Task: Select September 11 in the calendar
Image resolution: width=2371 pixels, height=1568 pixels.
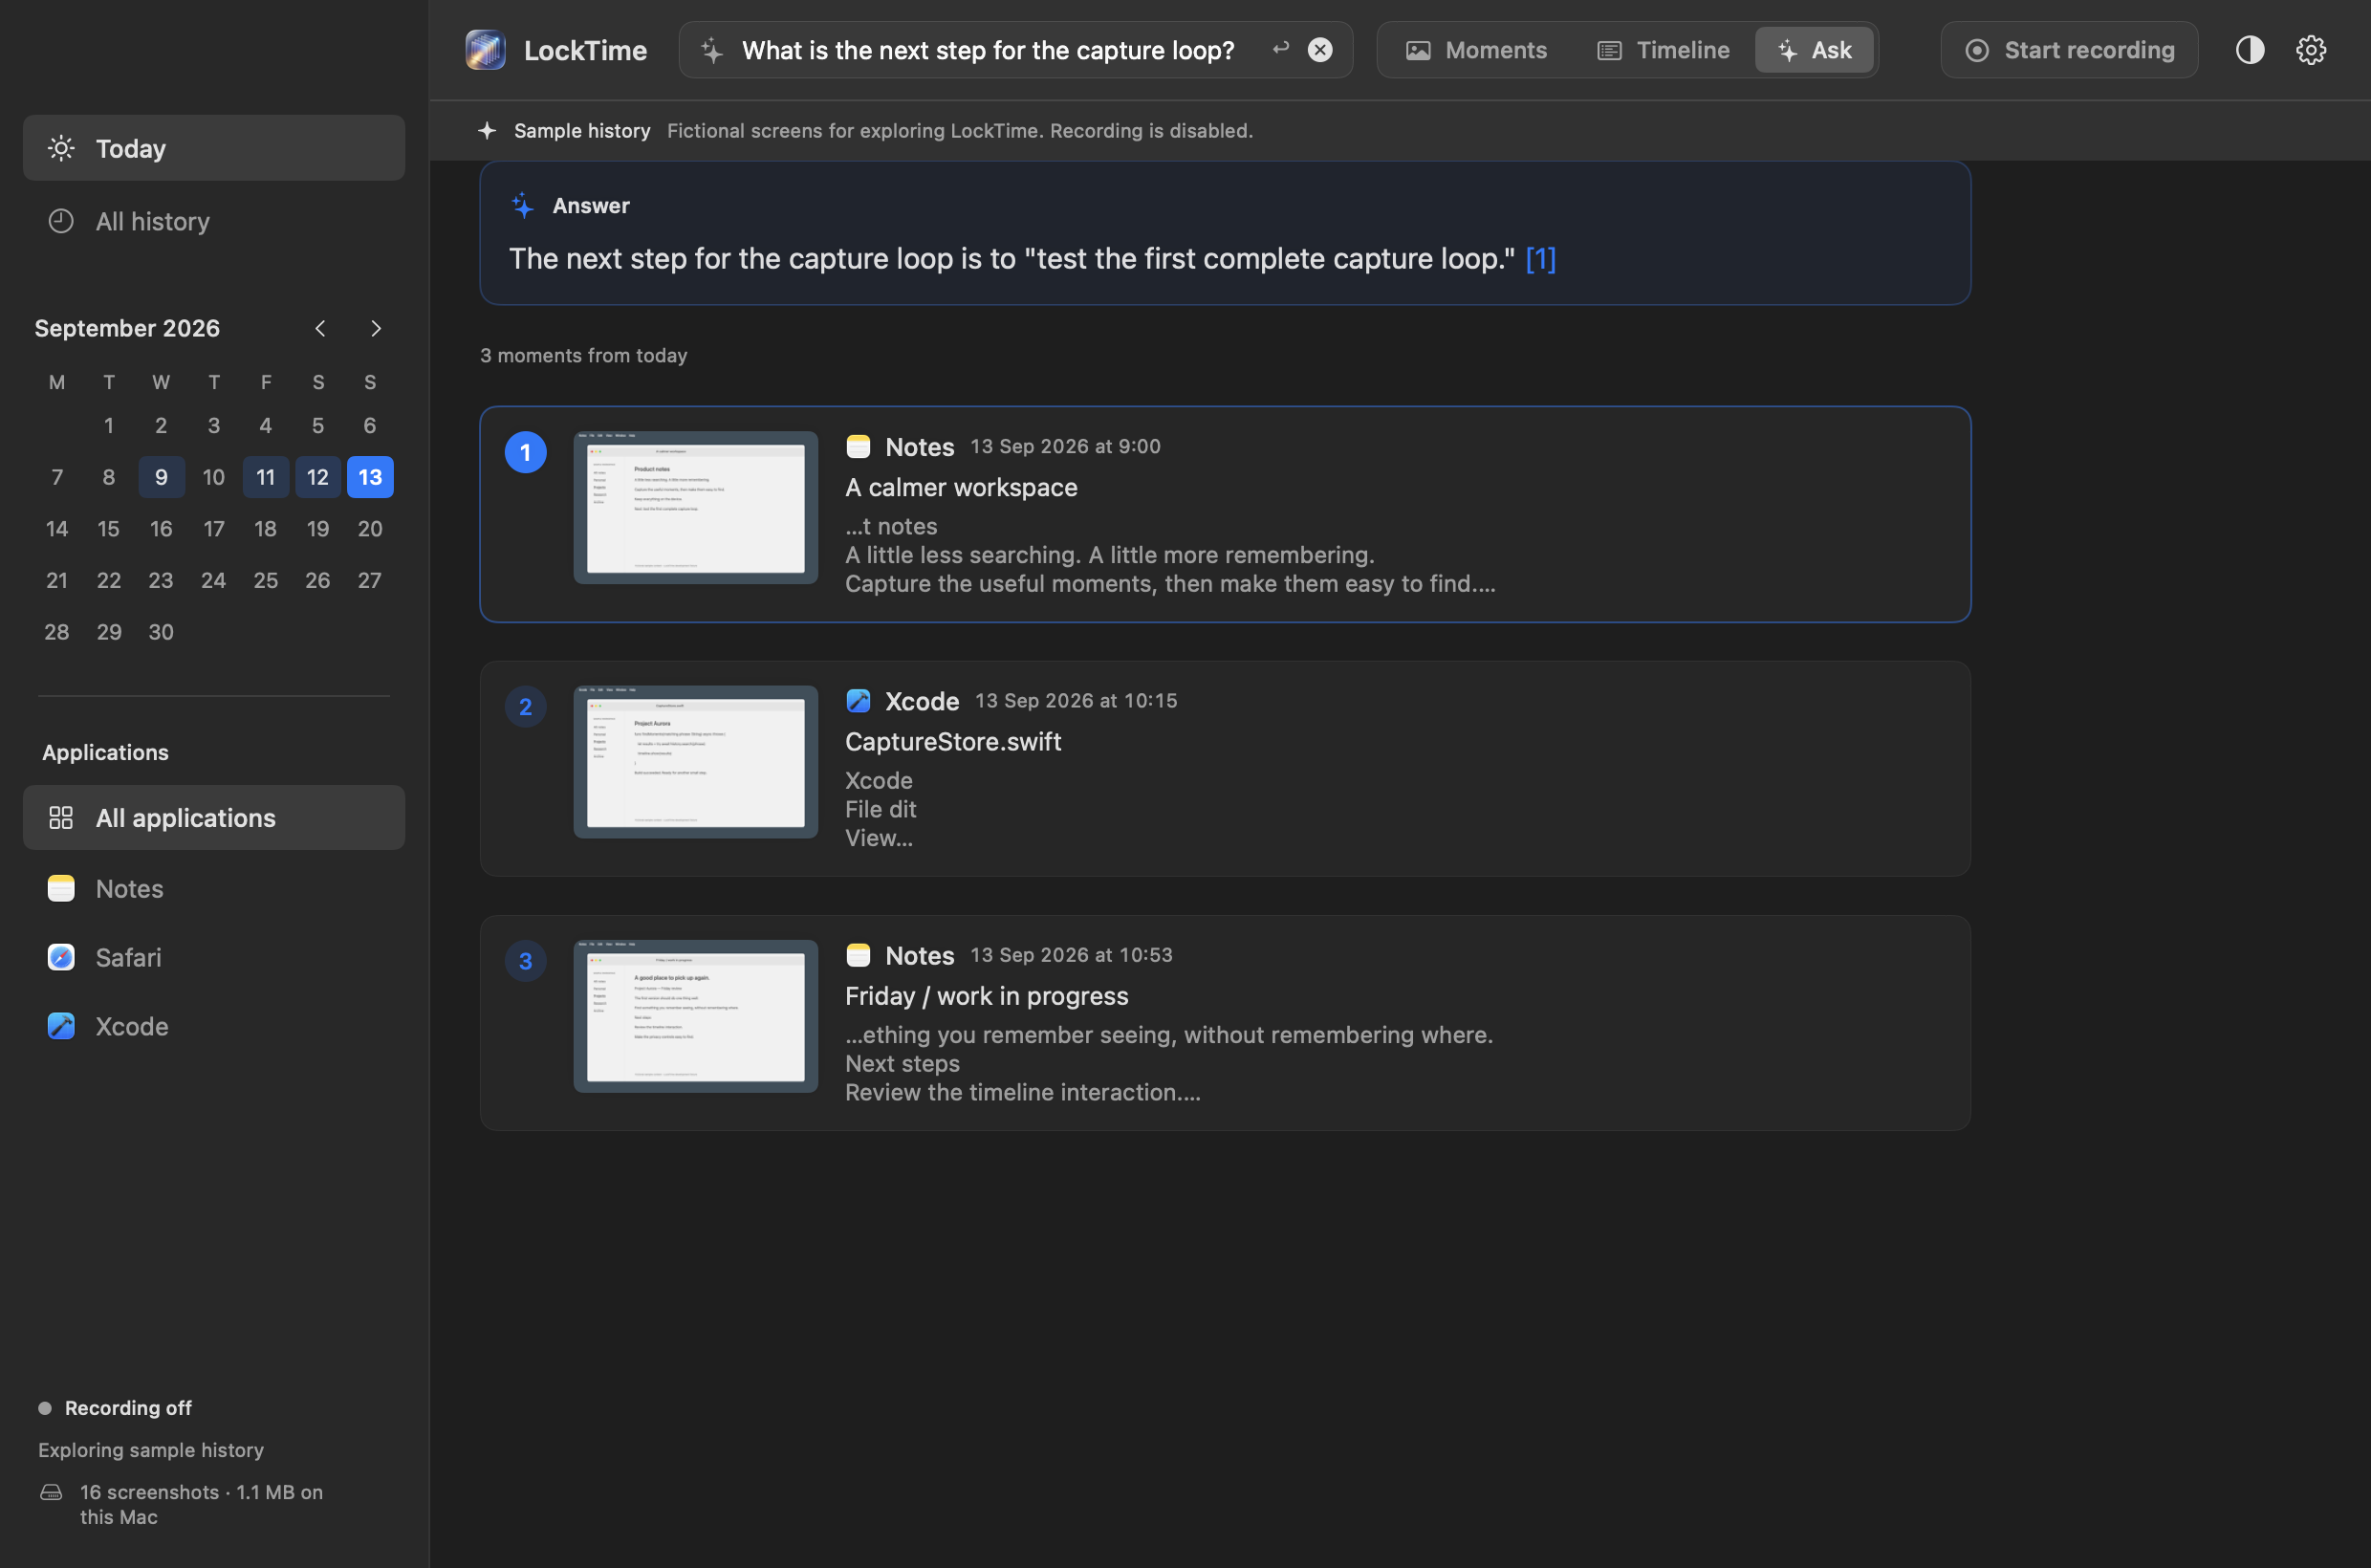Action: tap(265, 477)
